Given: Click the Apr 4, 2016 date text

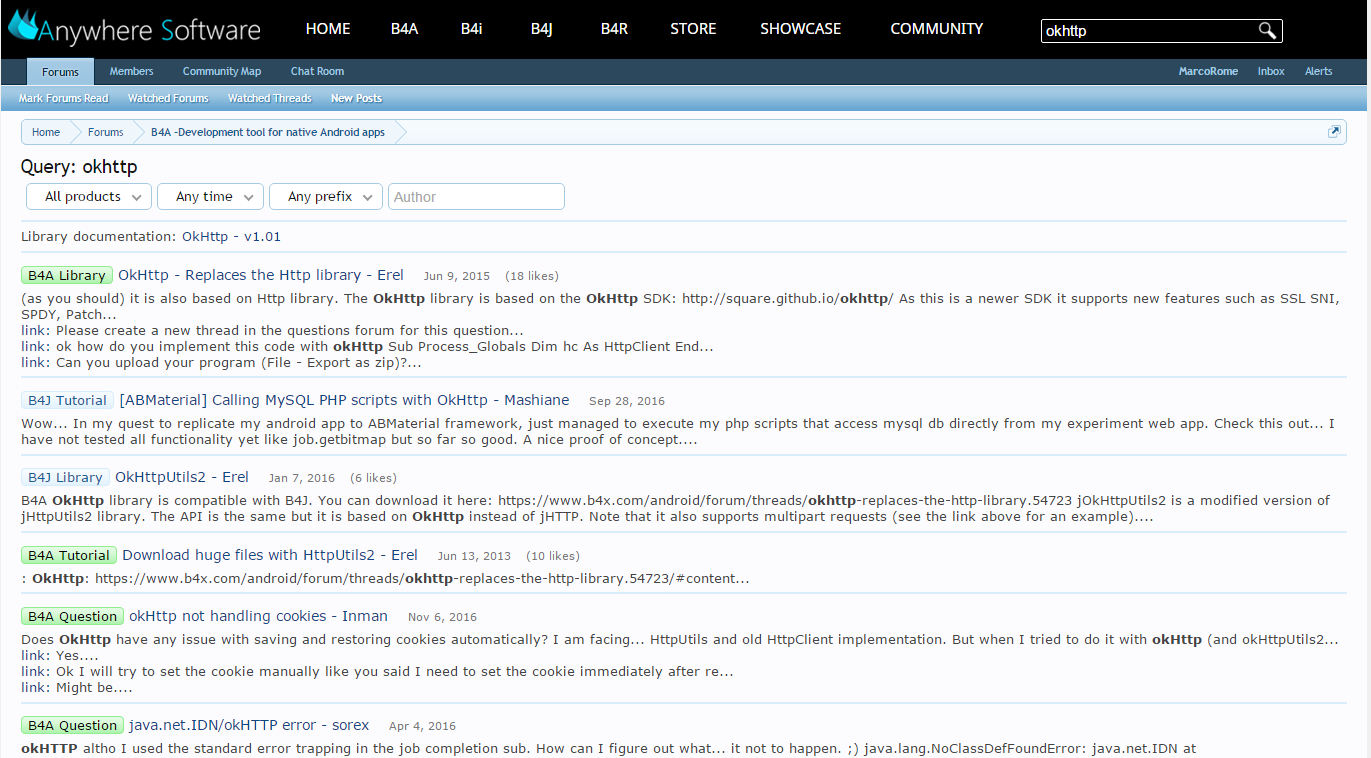Looking at the screenshot, I should click(x=422, y=726).
